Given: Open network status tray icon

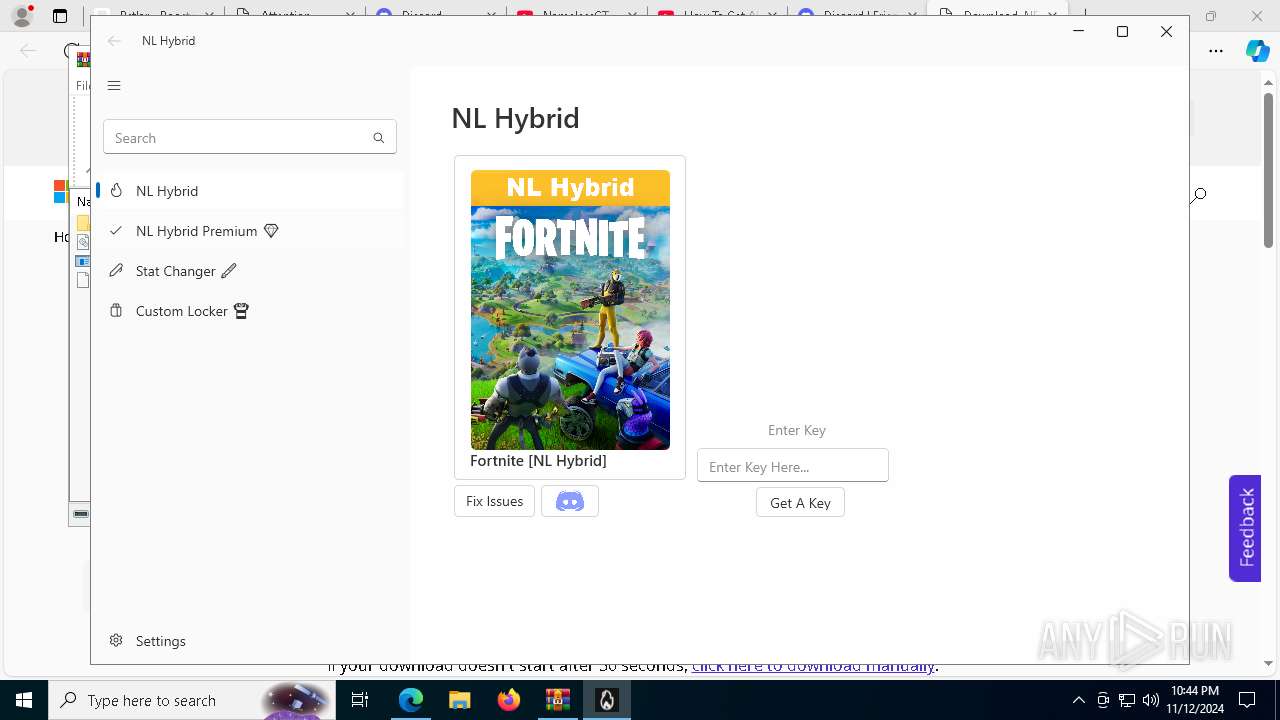Looking at the screenshot, I should tap(1127, 700).
